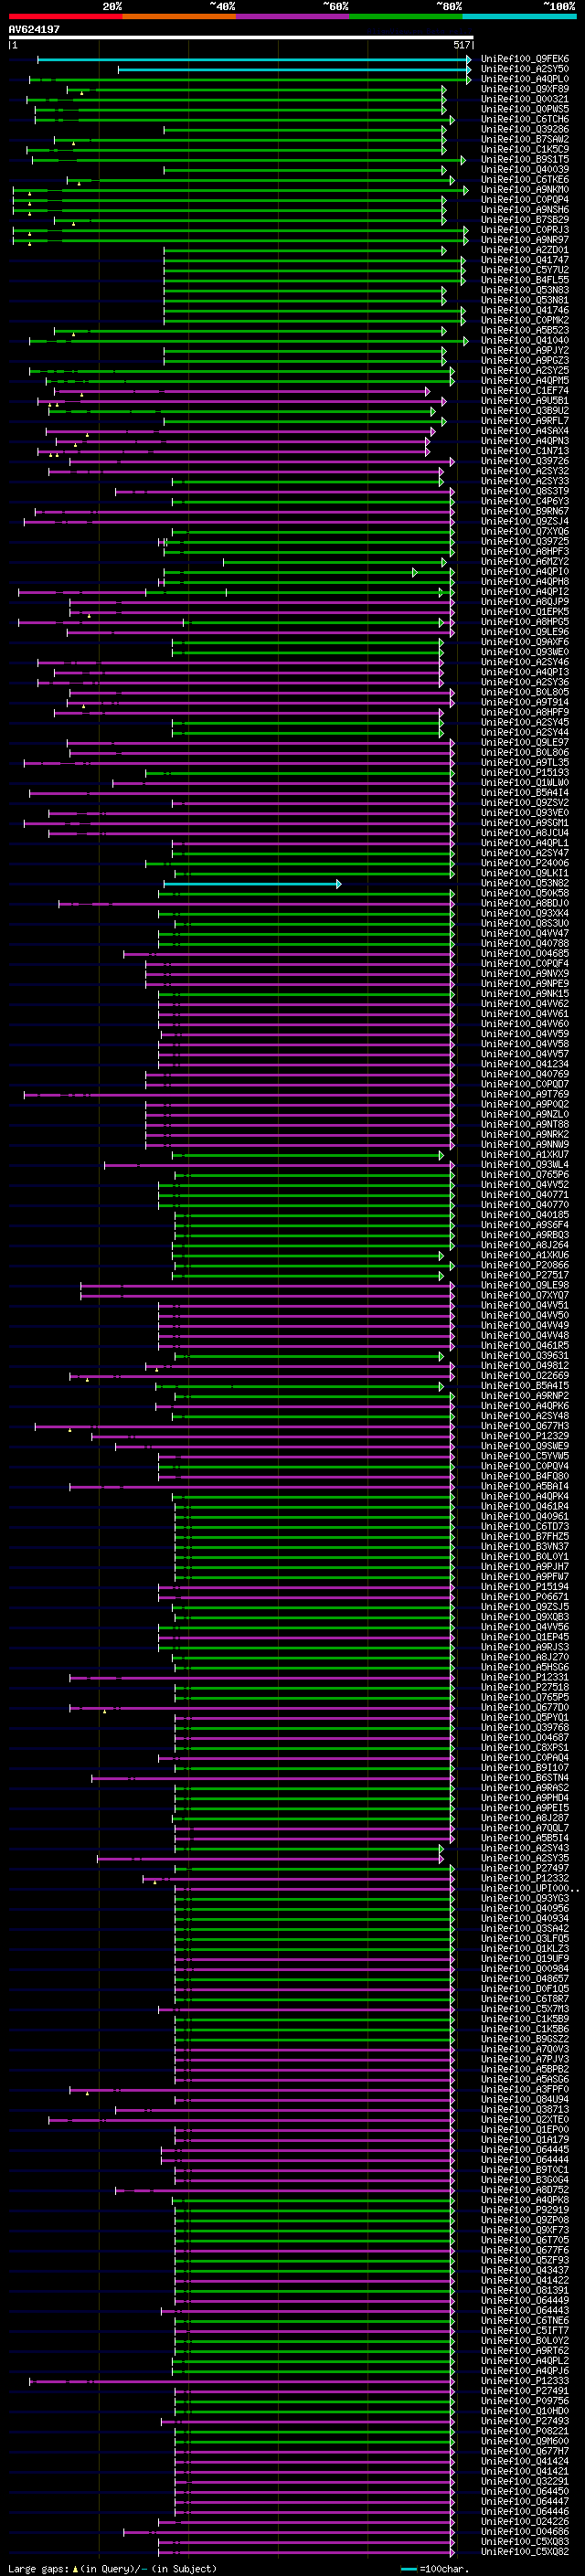
Task: Open hit UniRef100_Q9XF89
Action: click(x=525, y=89)
